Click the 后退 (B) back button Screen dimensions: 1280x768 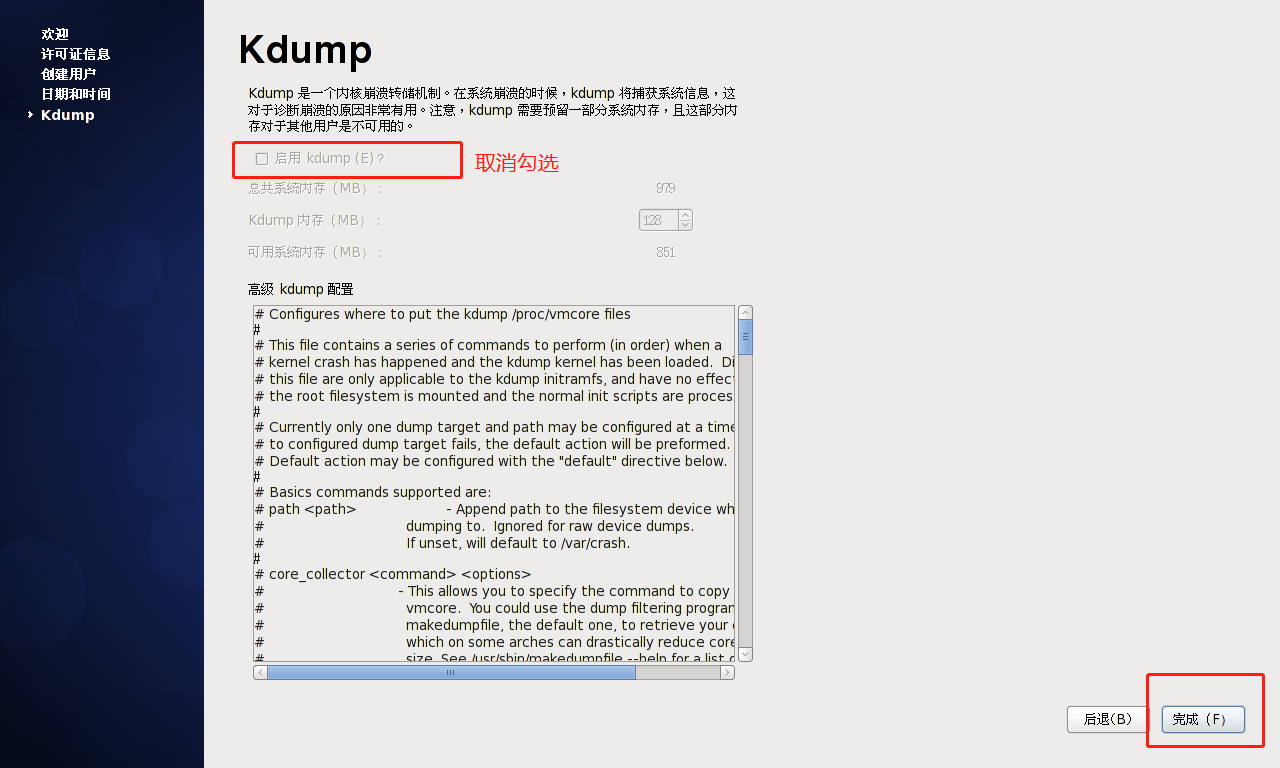click(x=1108, y=719)
